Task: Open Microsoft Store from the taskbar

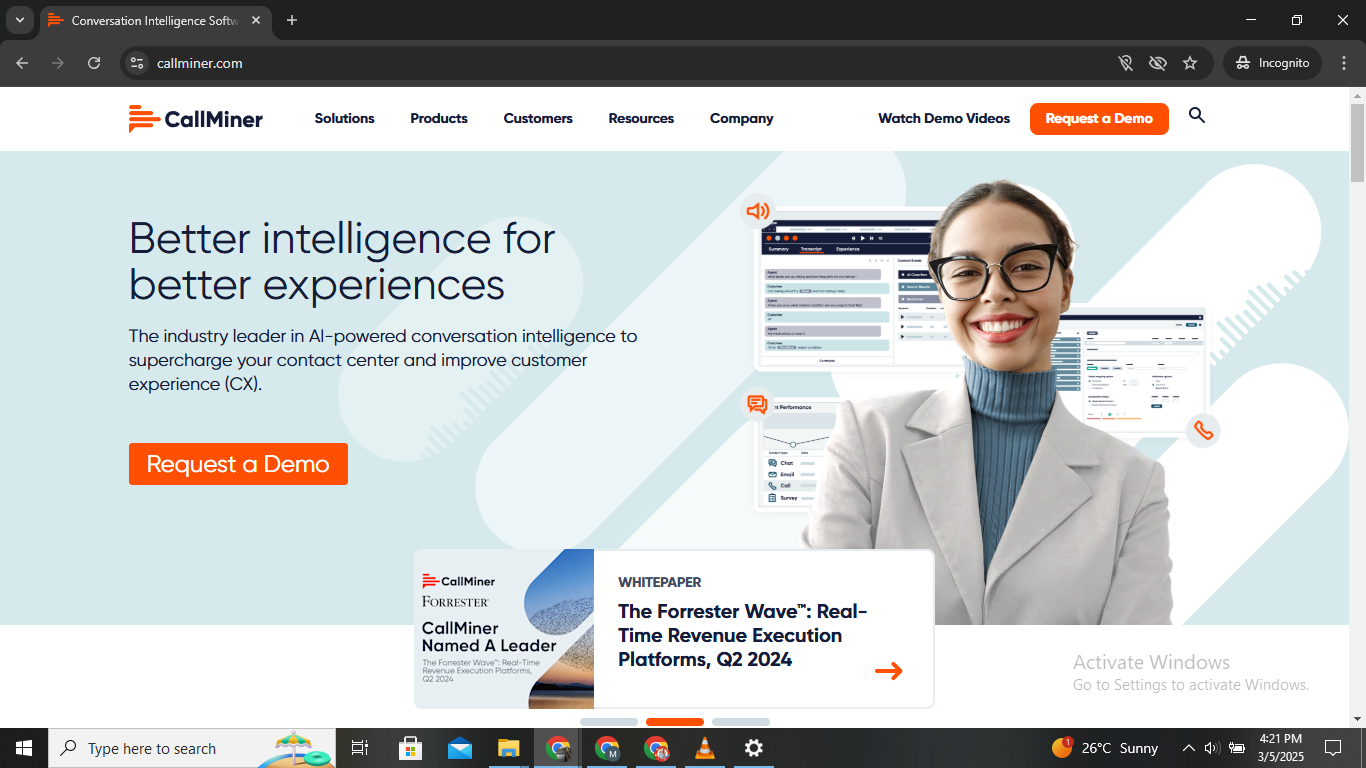Action: pyautogui.click(x=410, y=748)
